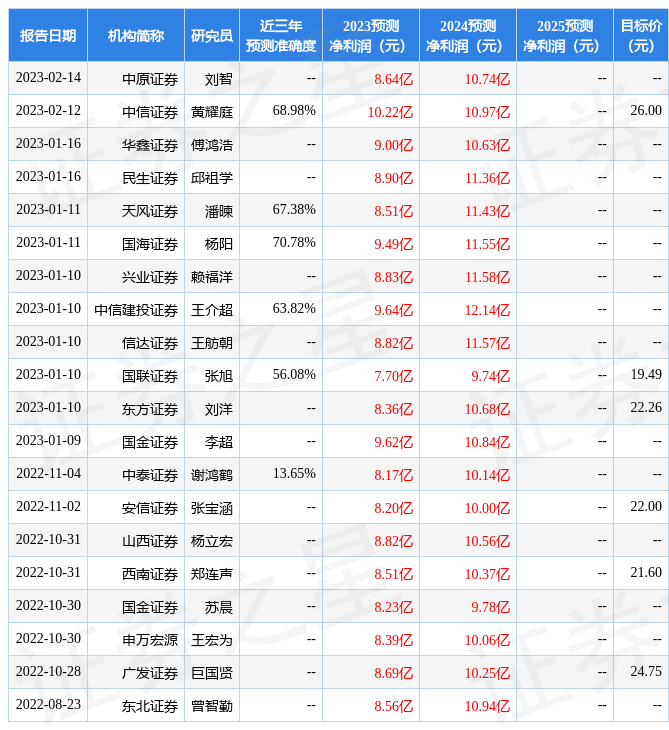Select the 12.14亿 2024 profit value
This screenshot has width=669, height=730.
(x=487, y=309)
